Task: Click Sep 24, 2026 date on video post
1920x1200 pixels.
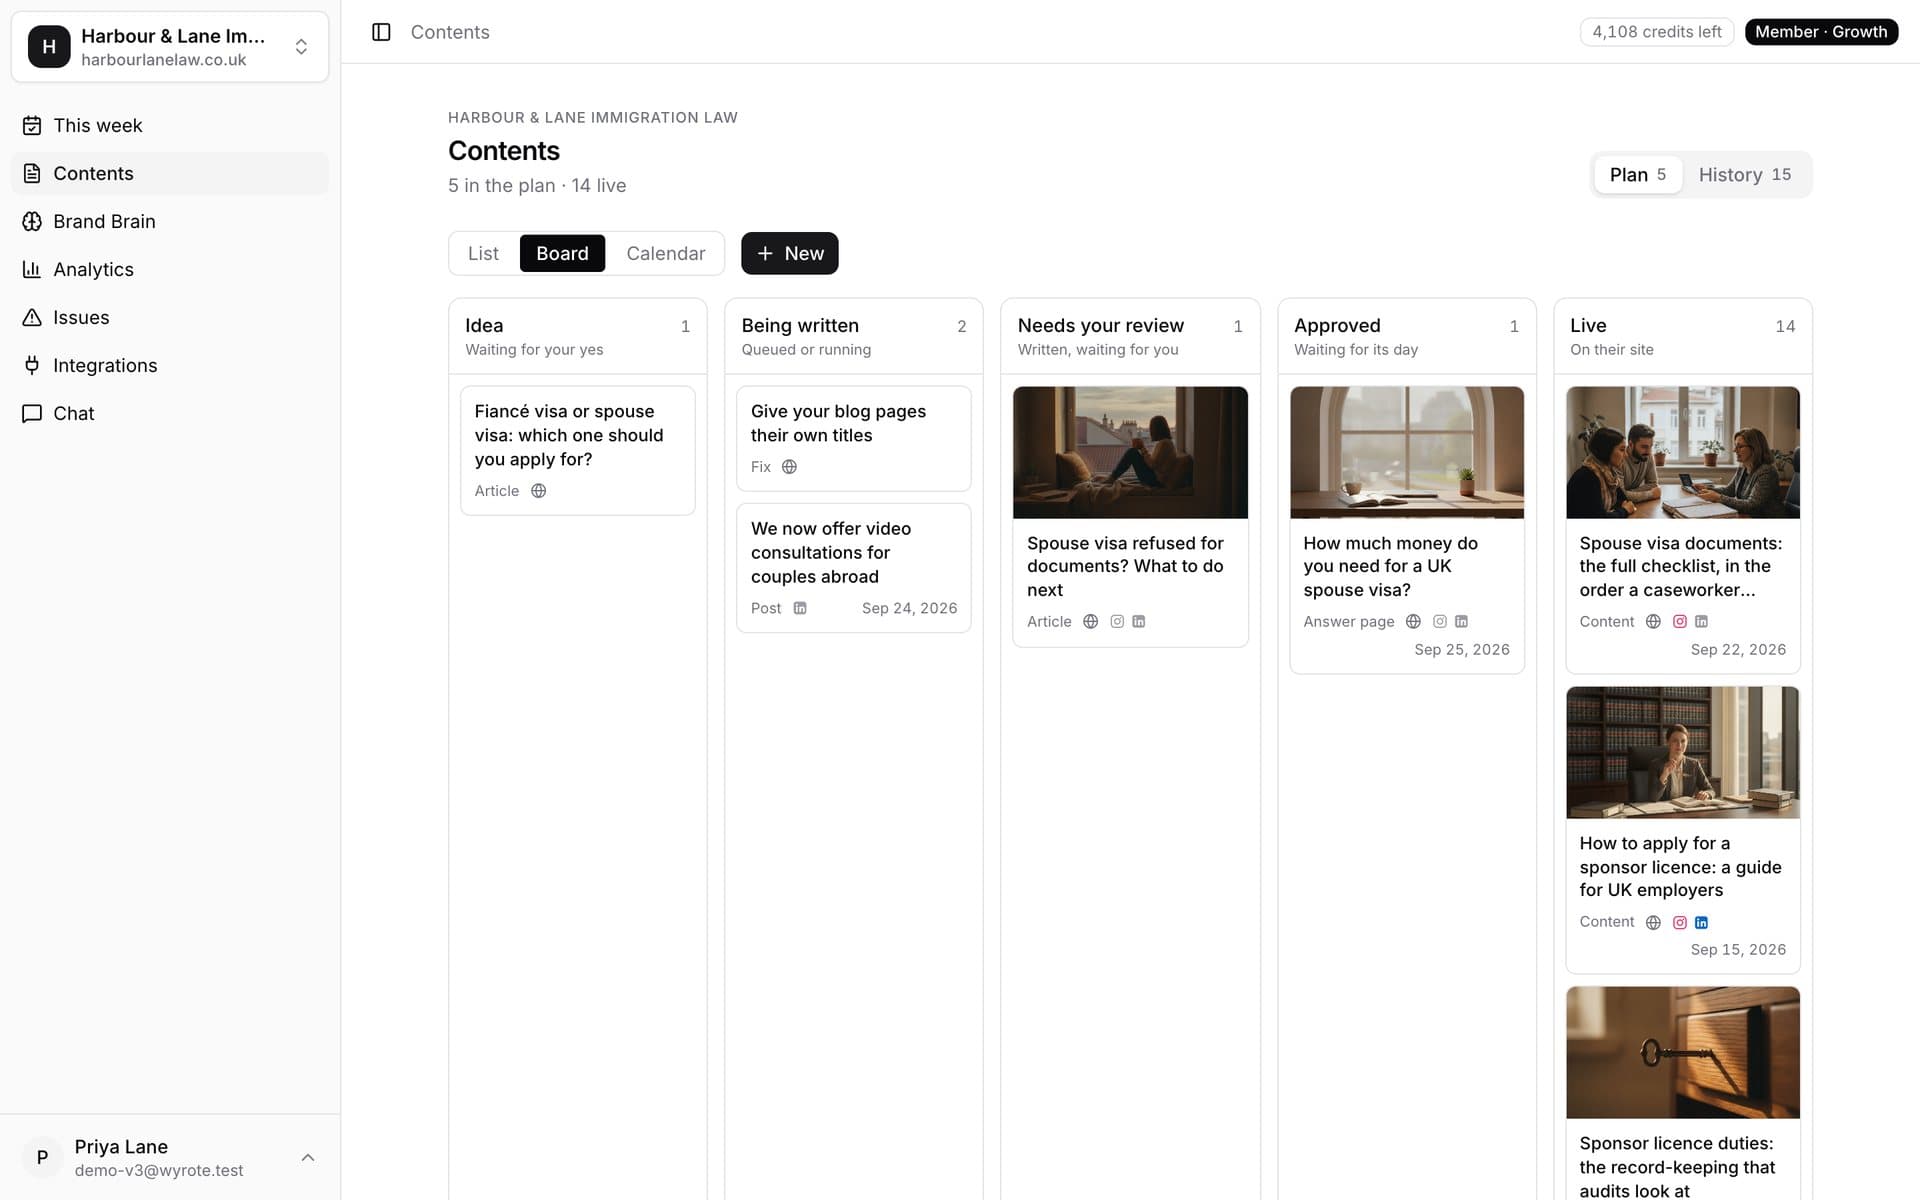Action: pyautogui.click(x=909, y=608)
